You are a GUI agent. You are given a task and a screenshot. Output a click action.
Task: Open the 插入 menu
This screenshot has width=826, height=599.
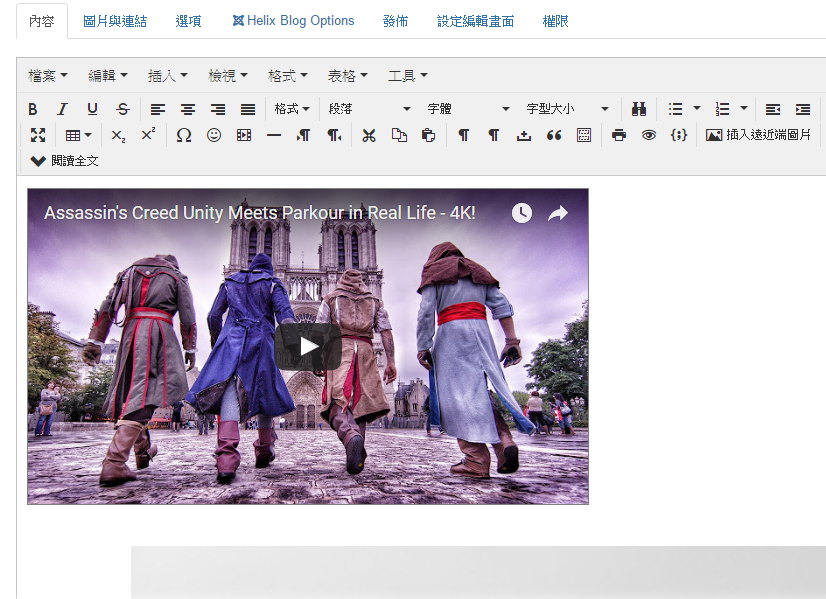(167, 75)
